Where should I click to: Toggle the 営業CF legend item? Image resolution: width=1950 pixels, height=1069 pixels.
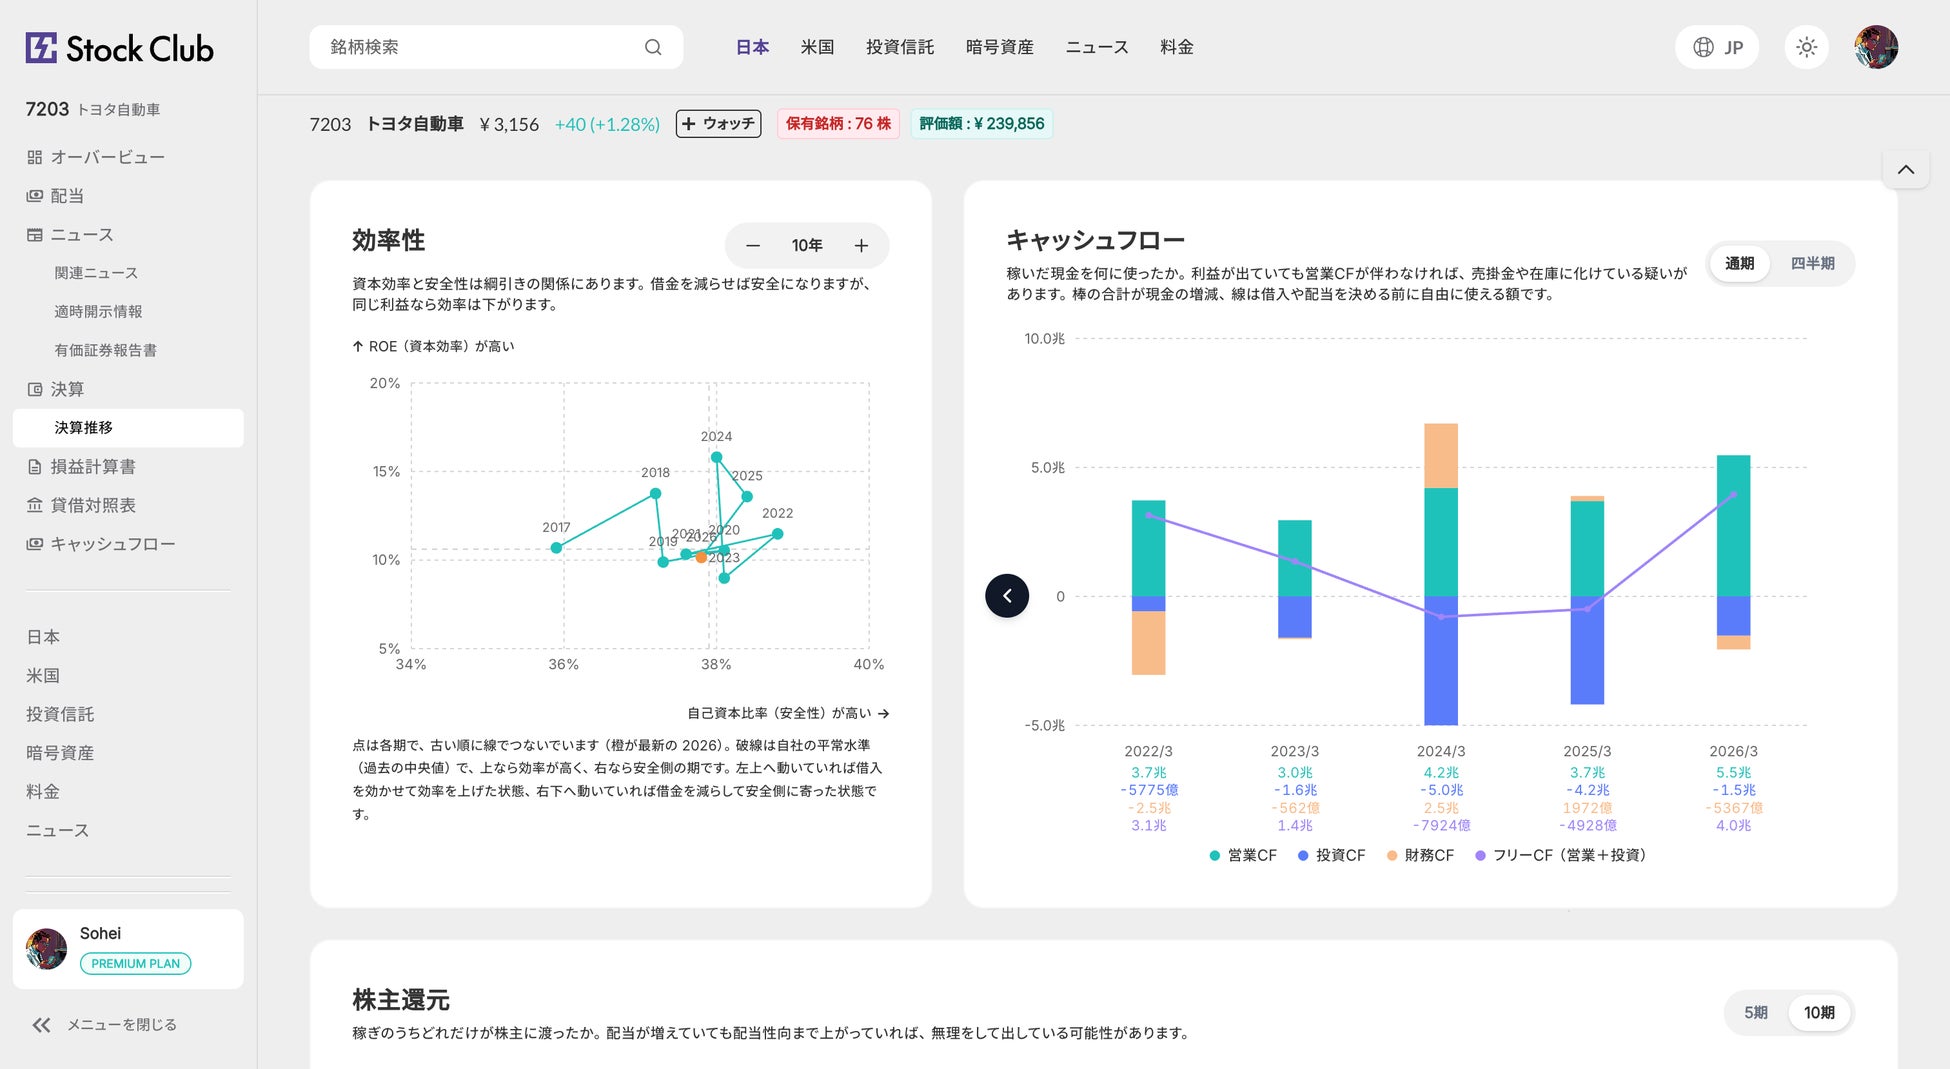[1243, 855]
